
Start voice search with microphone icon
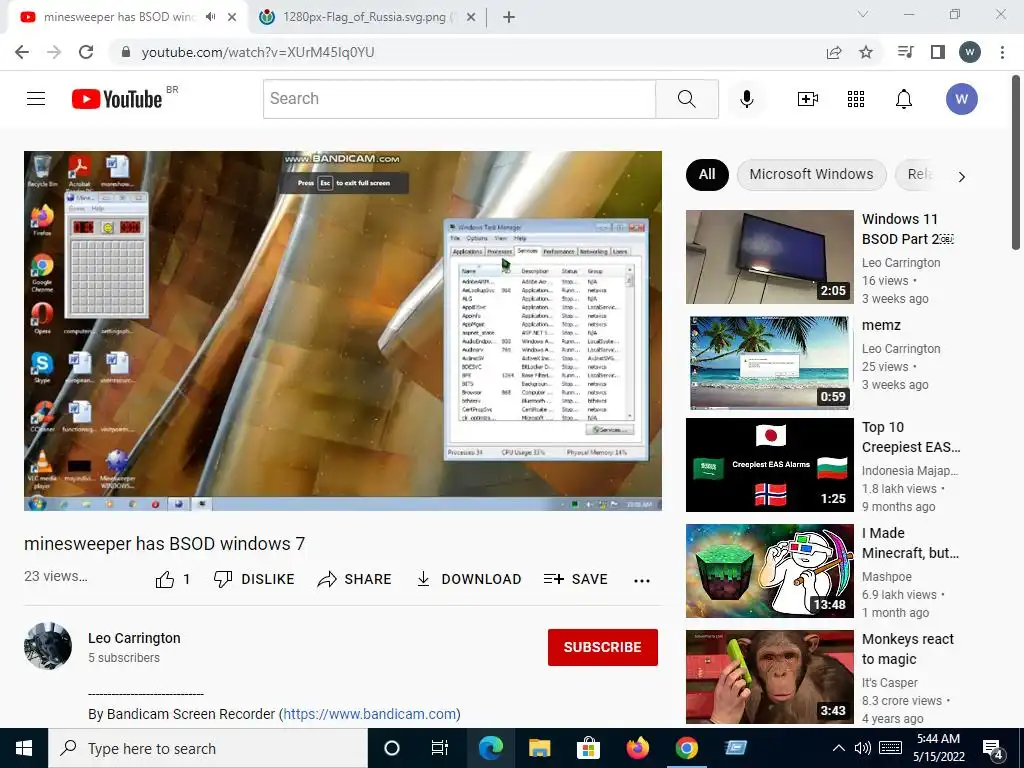click(746, 99)
